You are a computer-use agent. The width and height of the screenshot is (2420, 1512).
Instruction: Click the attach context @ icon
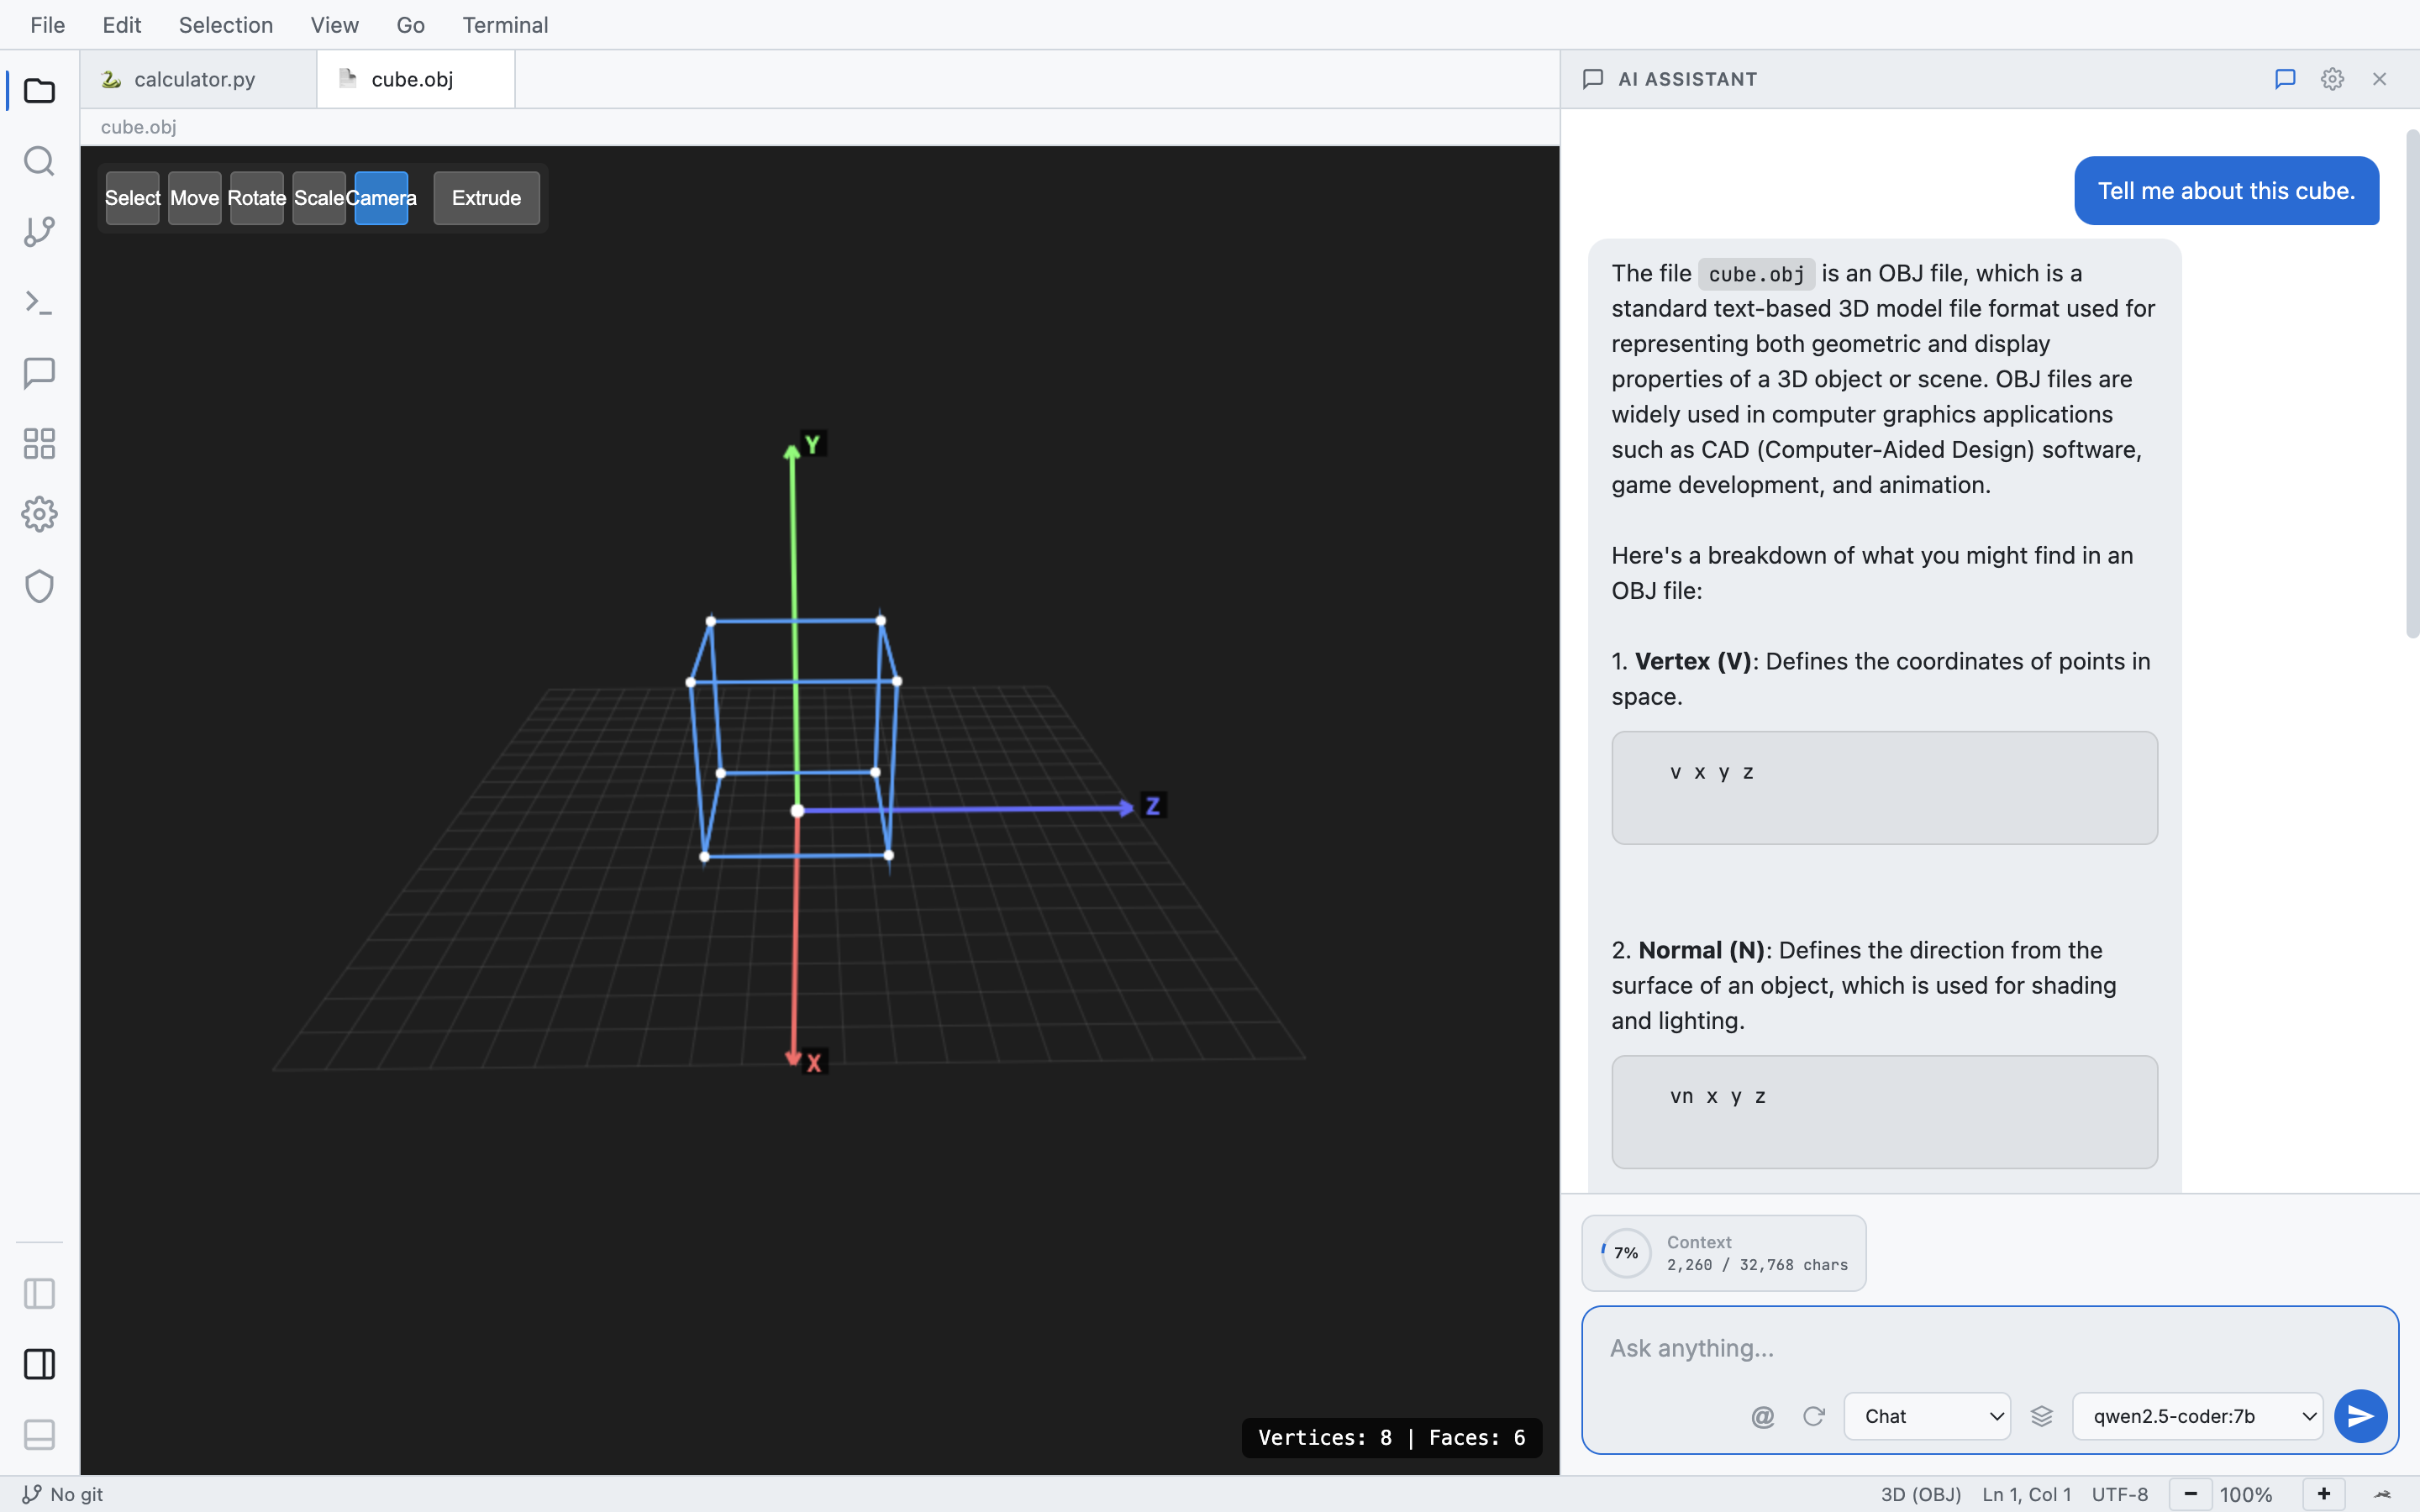pos(1763,1416)
